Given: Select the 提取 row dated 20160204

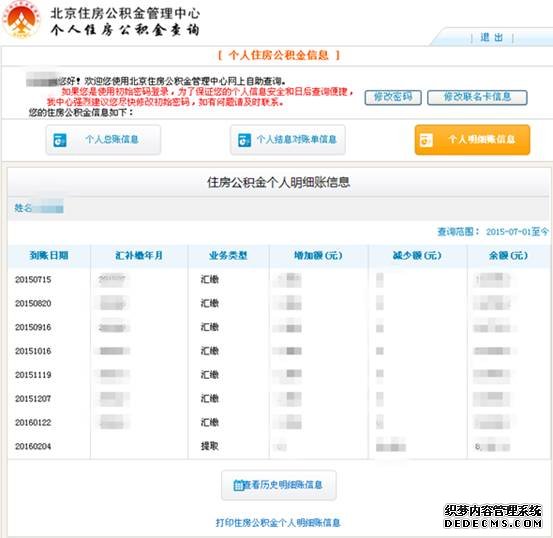Looking at the screenshot, I should tap(279, 446).
